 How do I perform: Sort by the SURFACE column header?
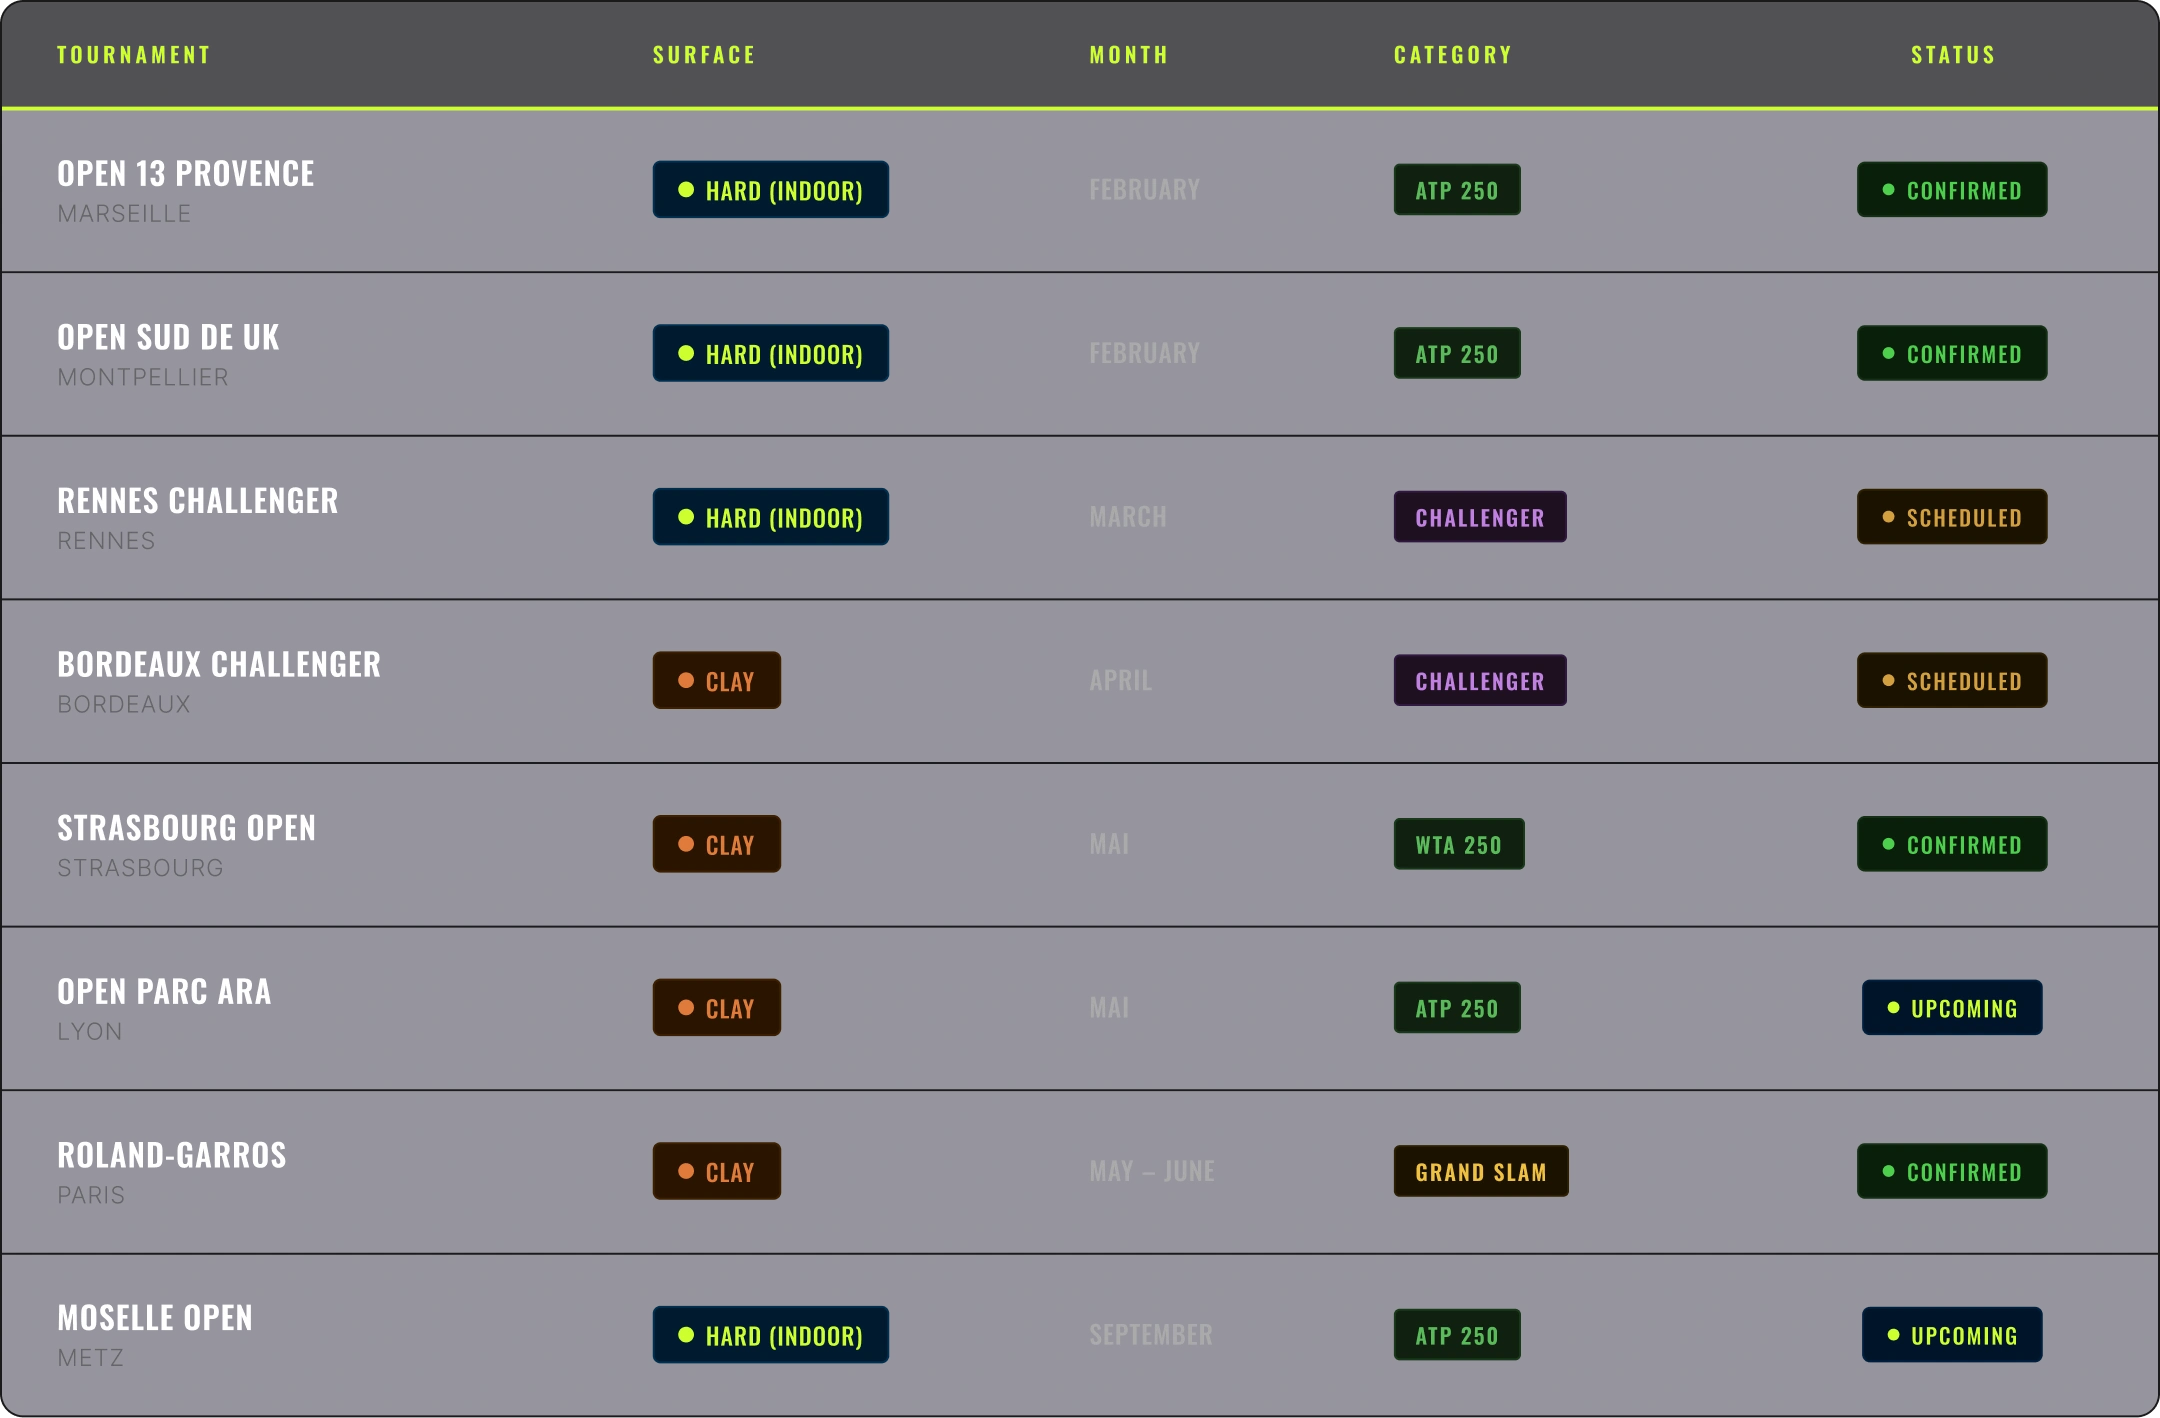[x=704, y=55]
